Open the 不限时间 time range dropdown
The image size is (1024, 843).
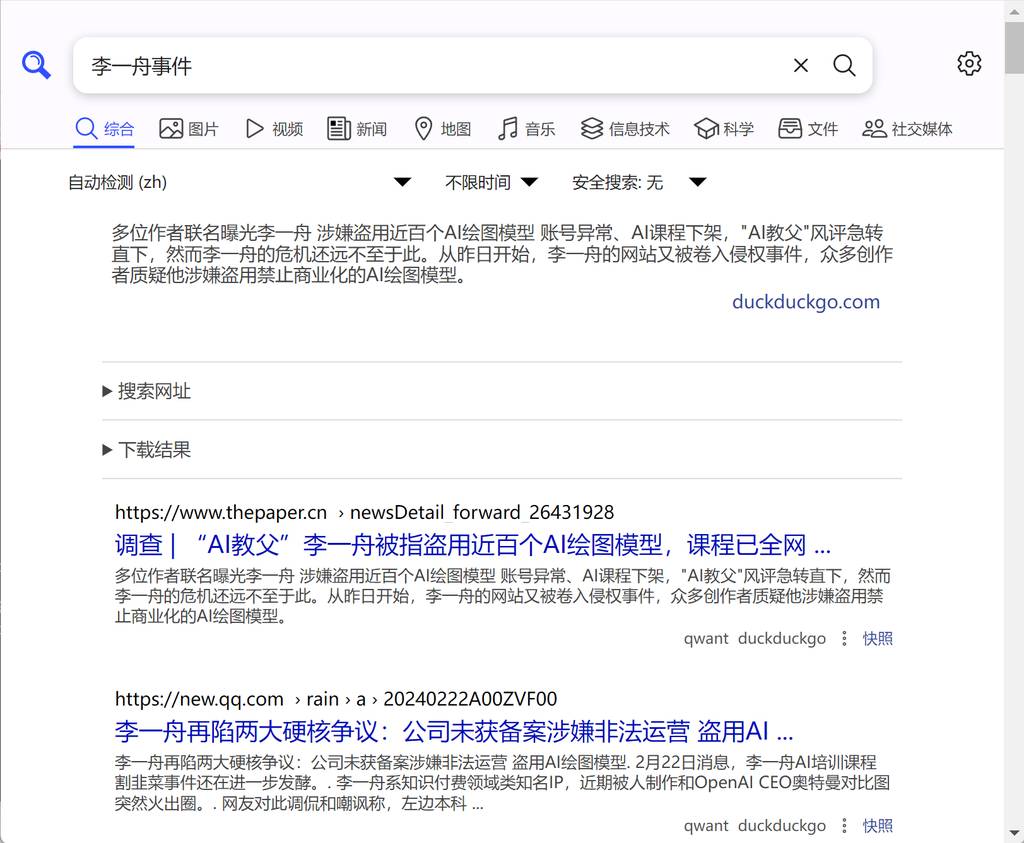[x=491, y=182]
